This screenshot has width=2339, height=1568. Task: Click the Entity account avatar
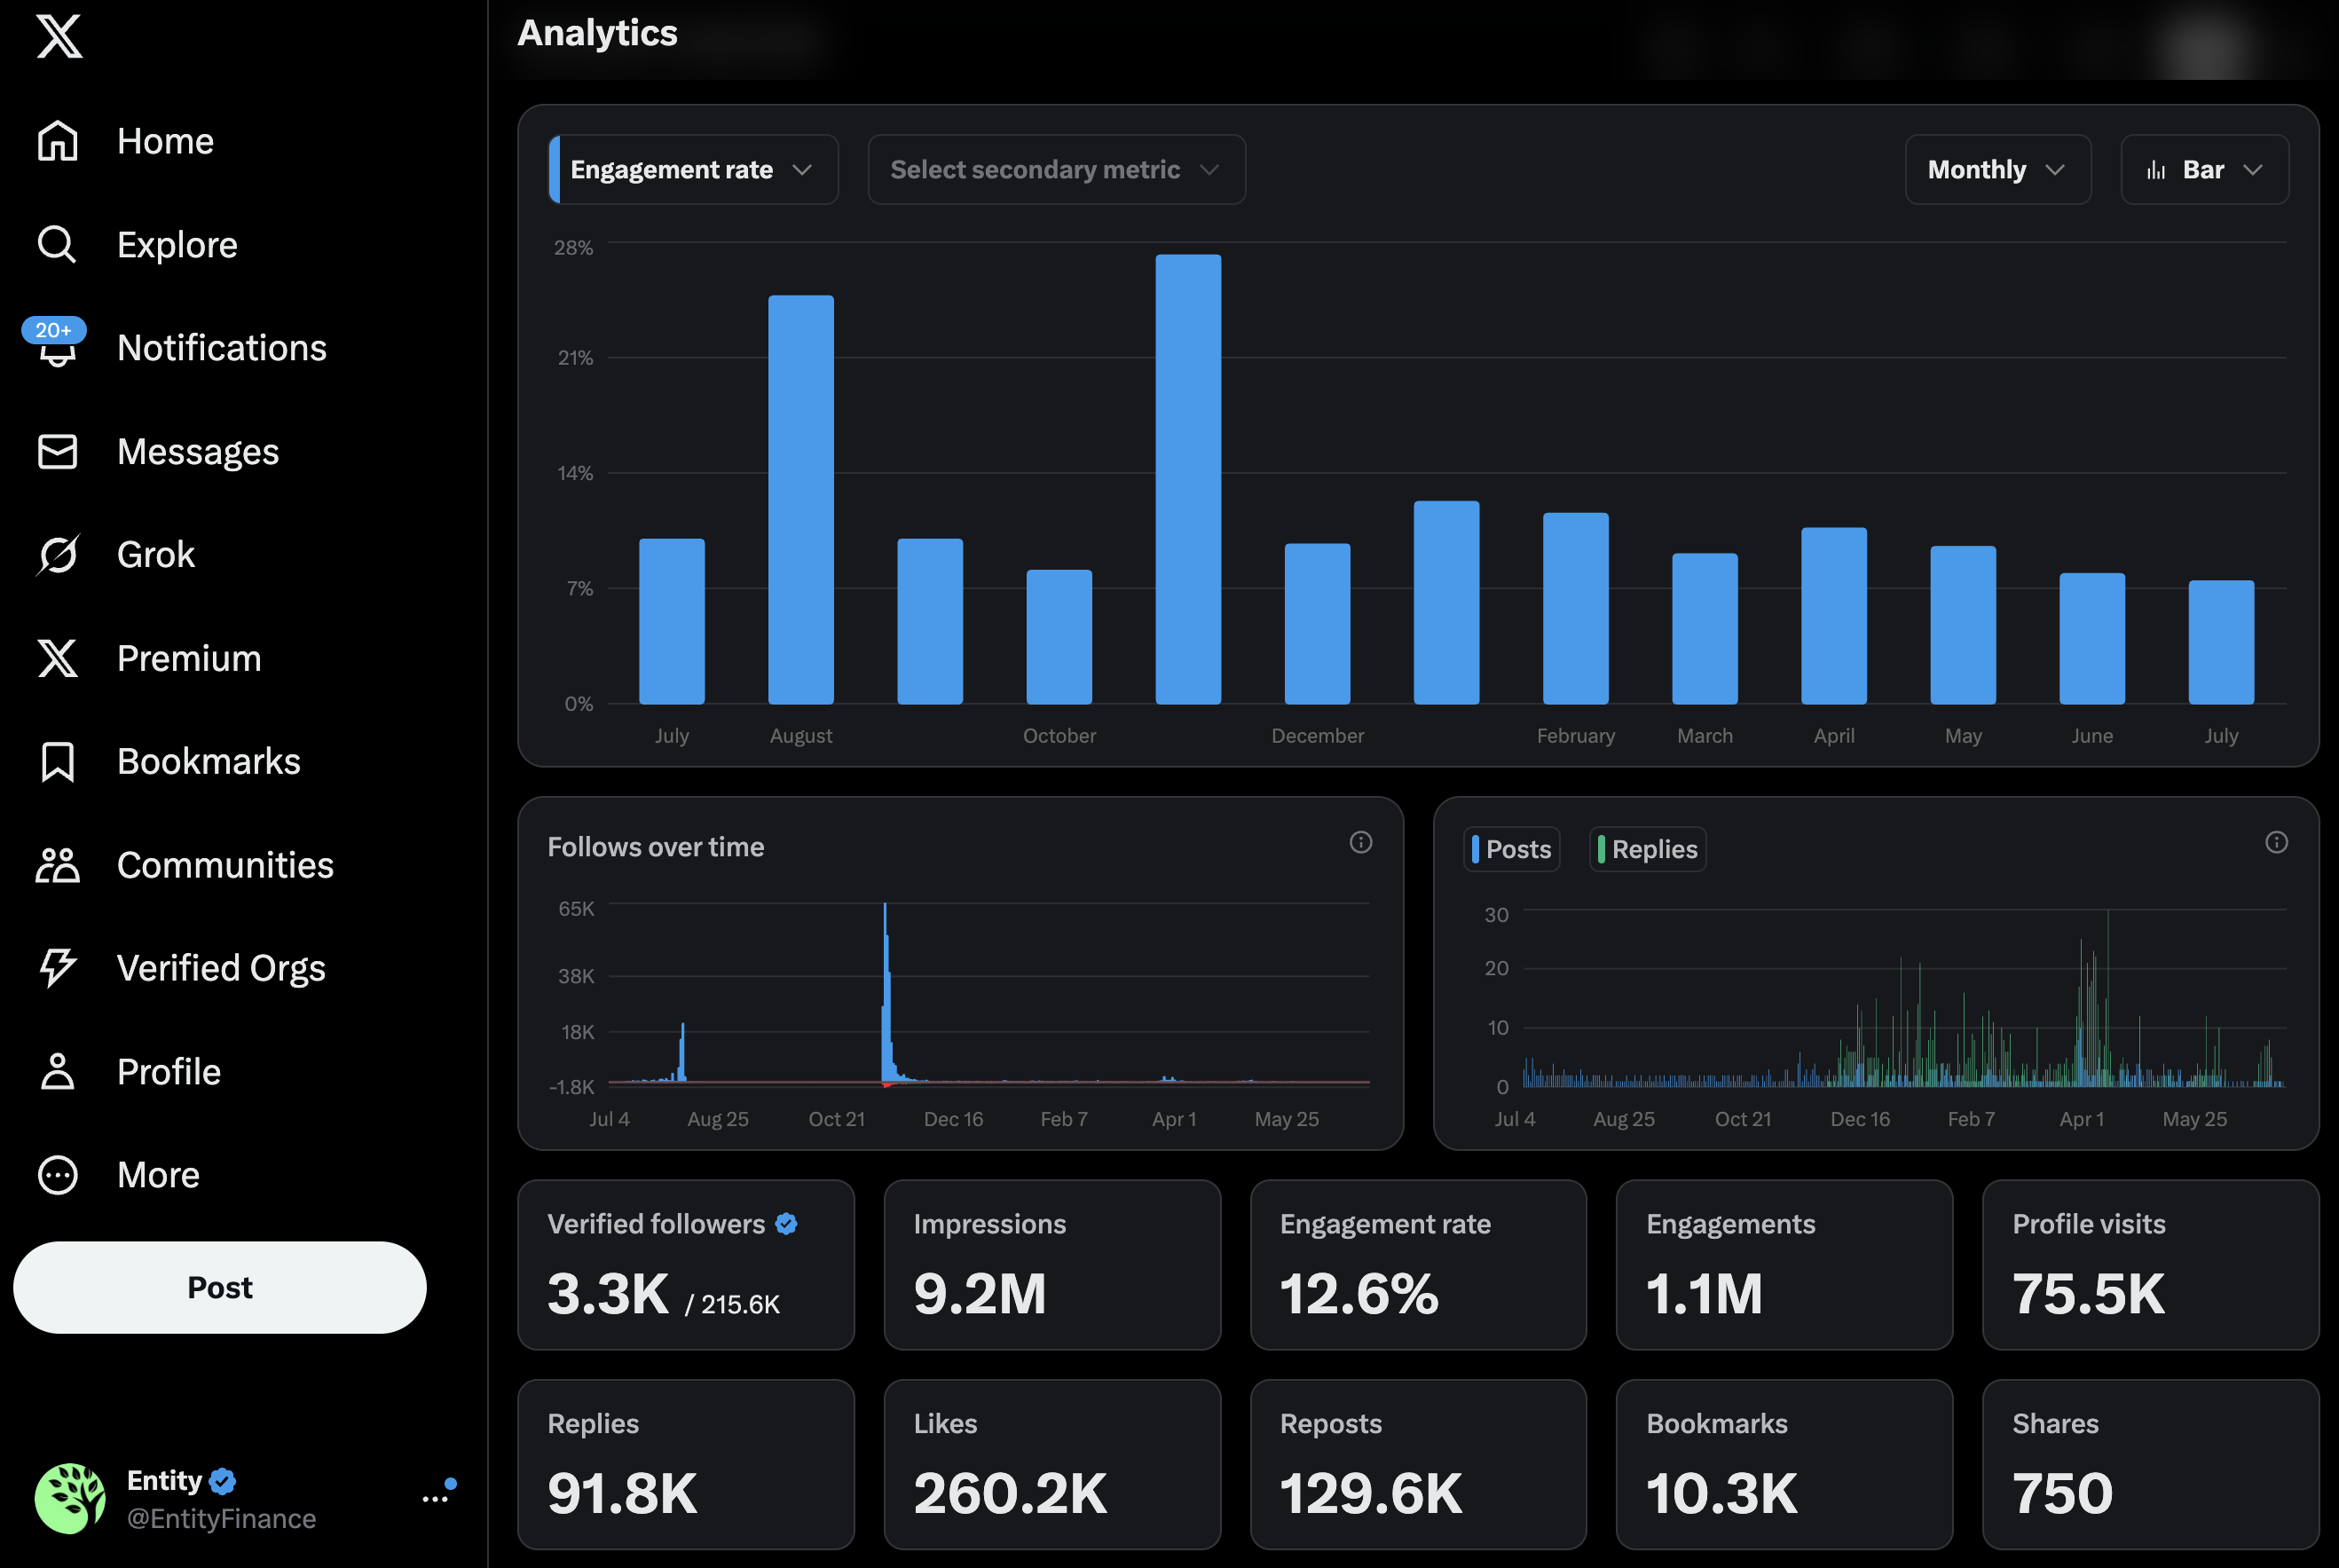(70, 1498)
